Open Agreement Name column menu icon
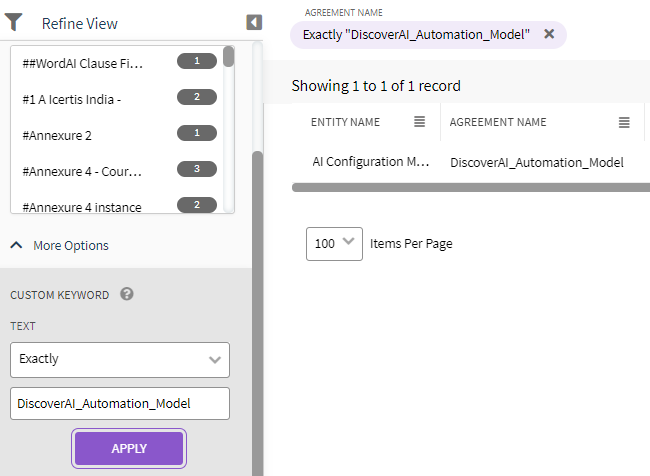Screen dimensions: 650x476 coord(624,122)
